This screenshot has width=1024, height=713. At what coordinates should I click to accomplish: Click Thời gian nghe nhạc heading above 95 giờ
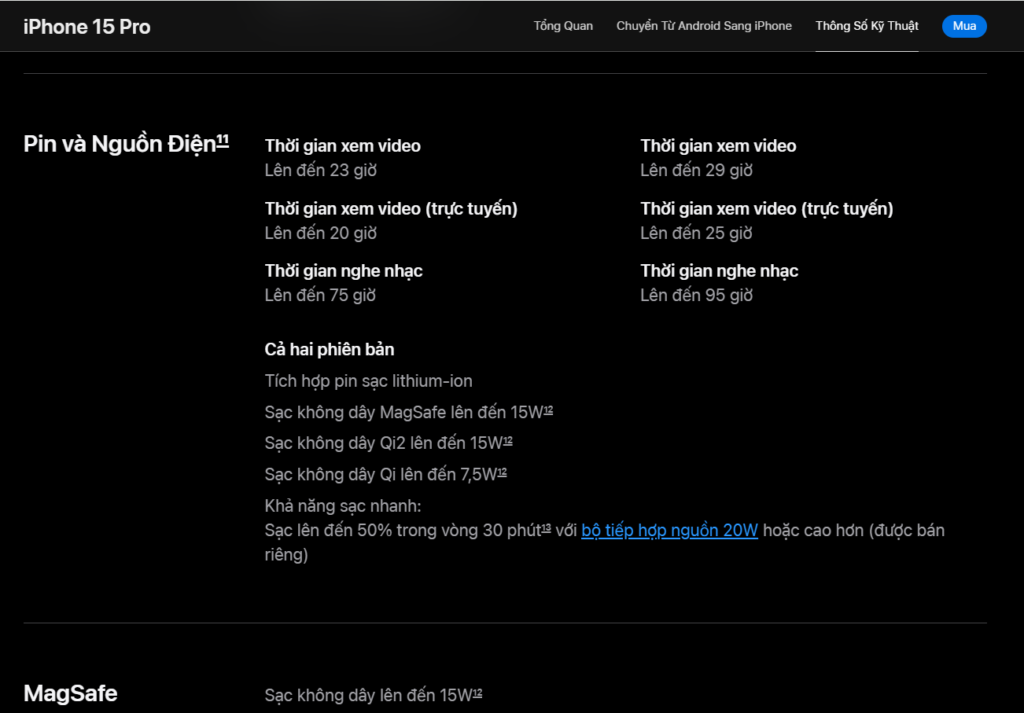click(x=719, y=271)
